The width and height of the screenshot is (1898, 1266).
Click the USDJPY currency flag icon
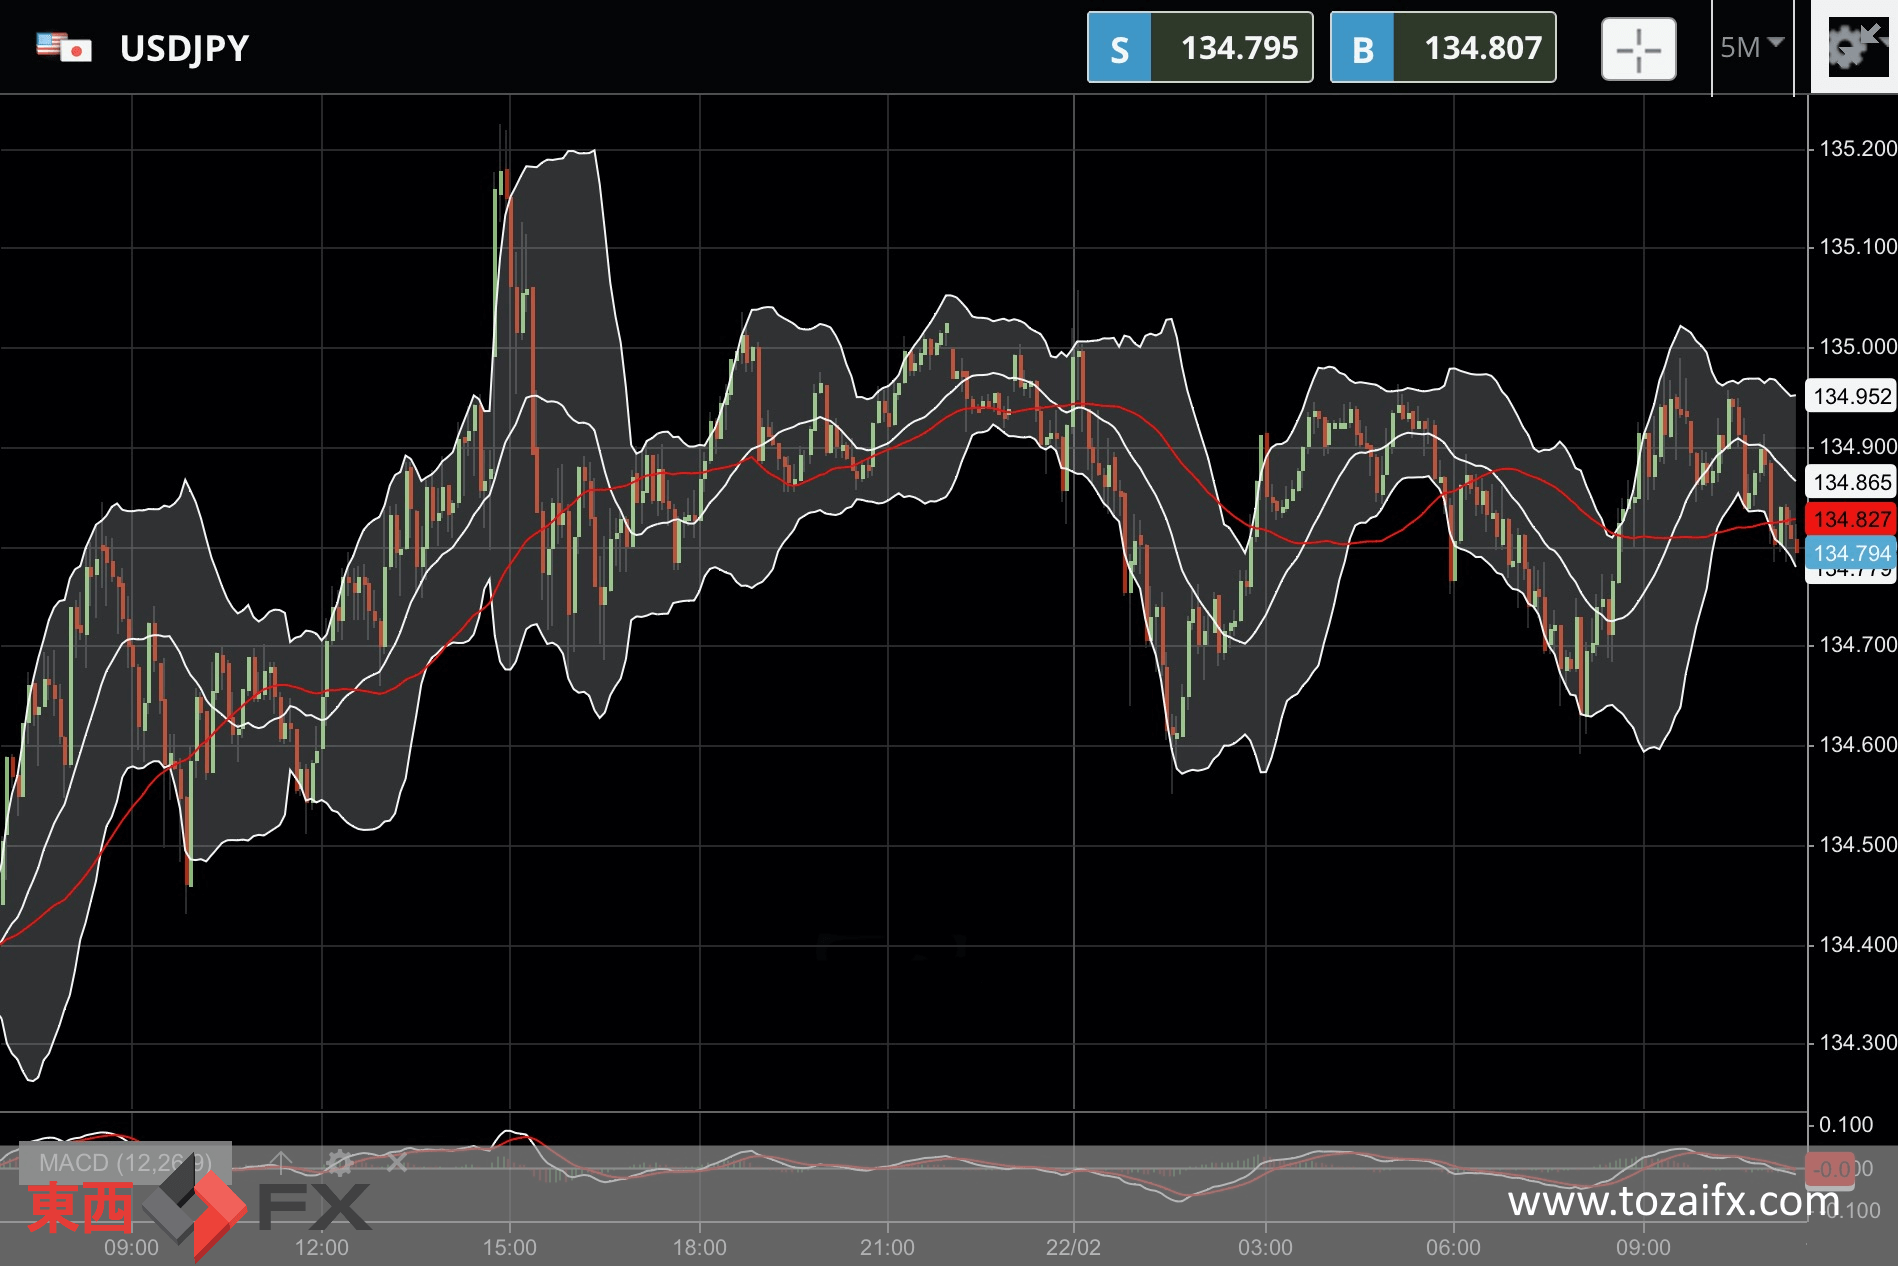64,47
